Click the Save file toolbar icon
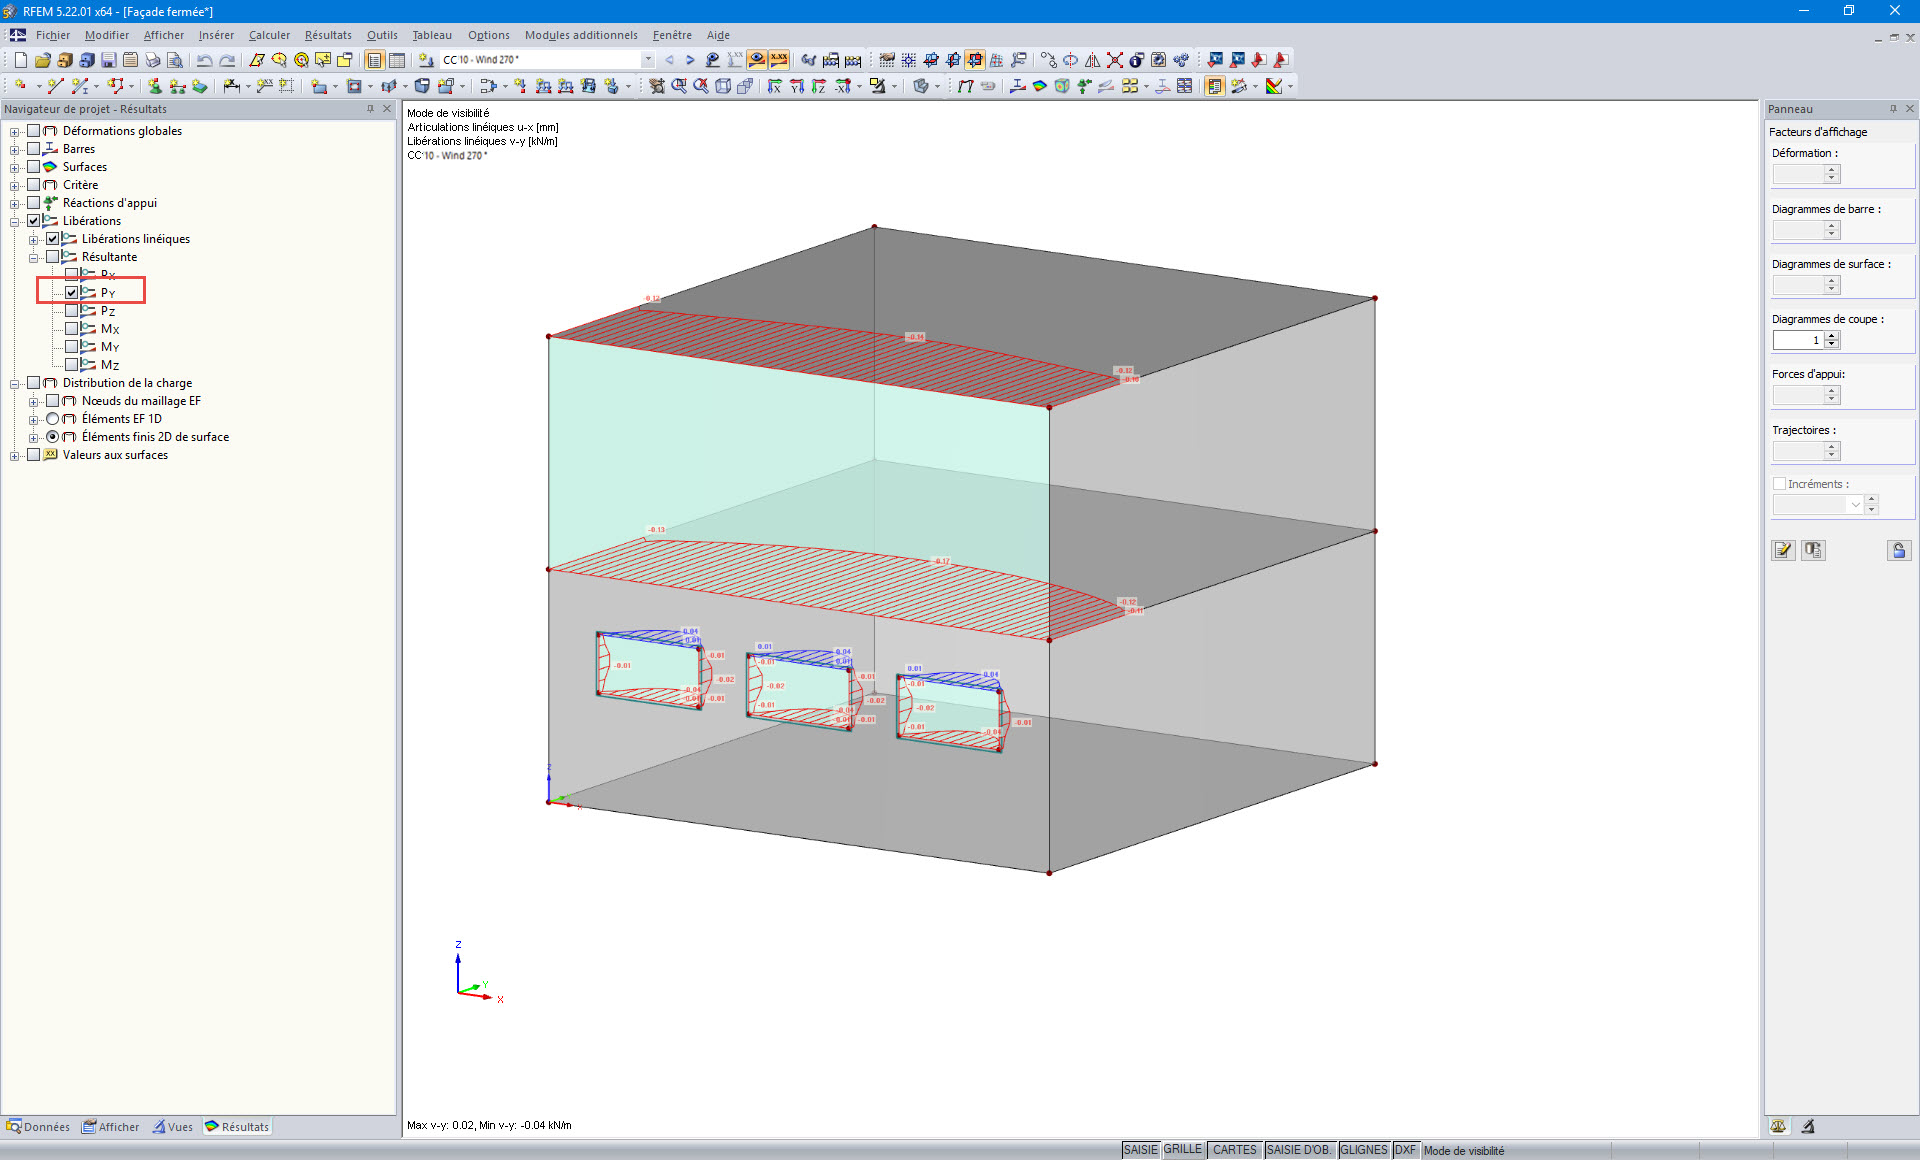1920x1160 pixels. (109, 60)
